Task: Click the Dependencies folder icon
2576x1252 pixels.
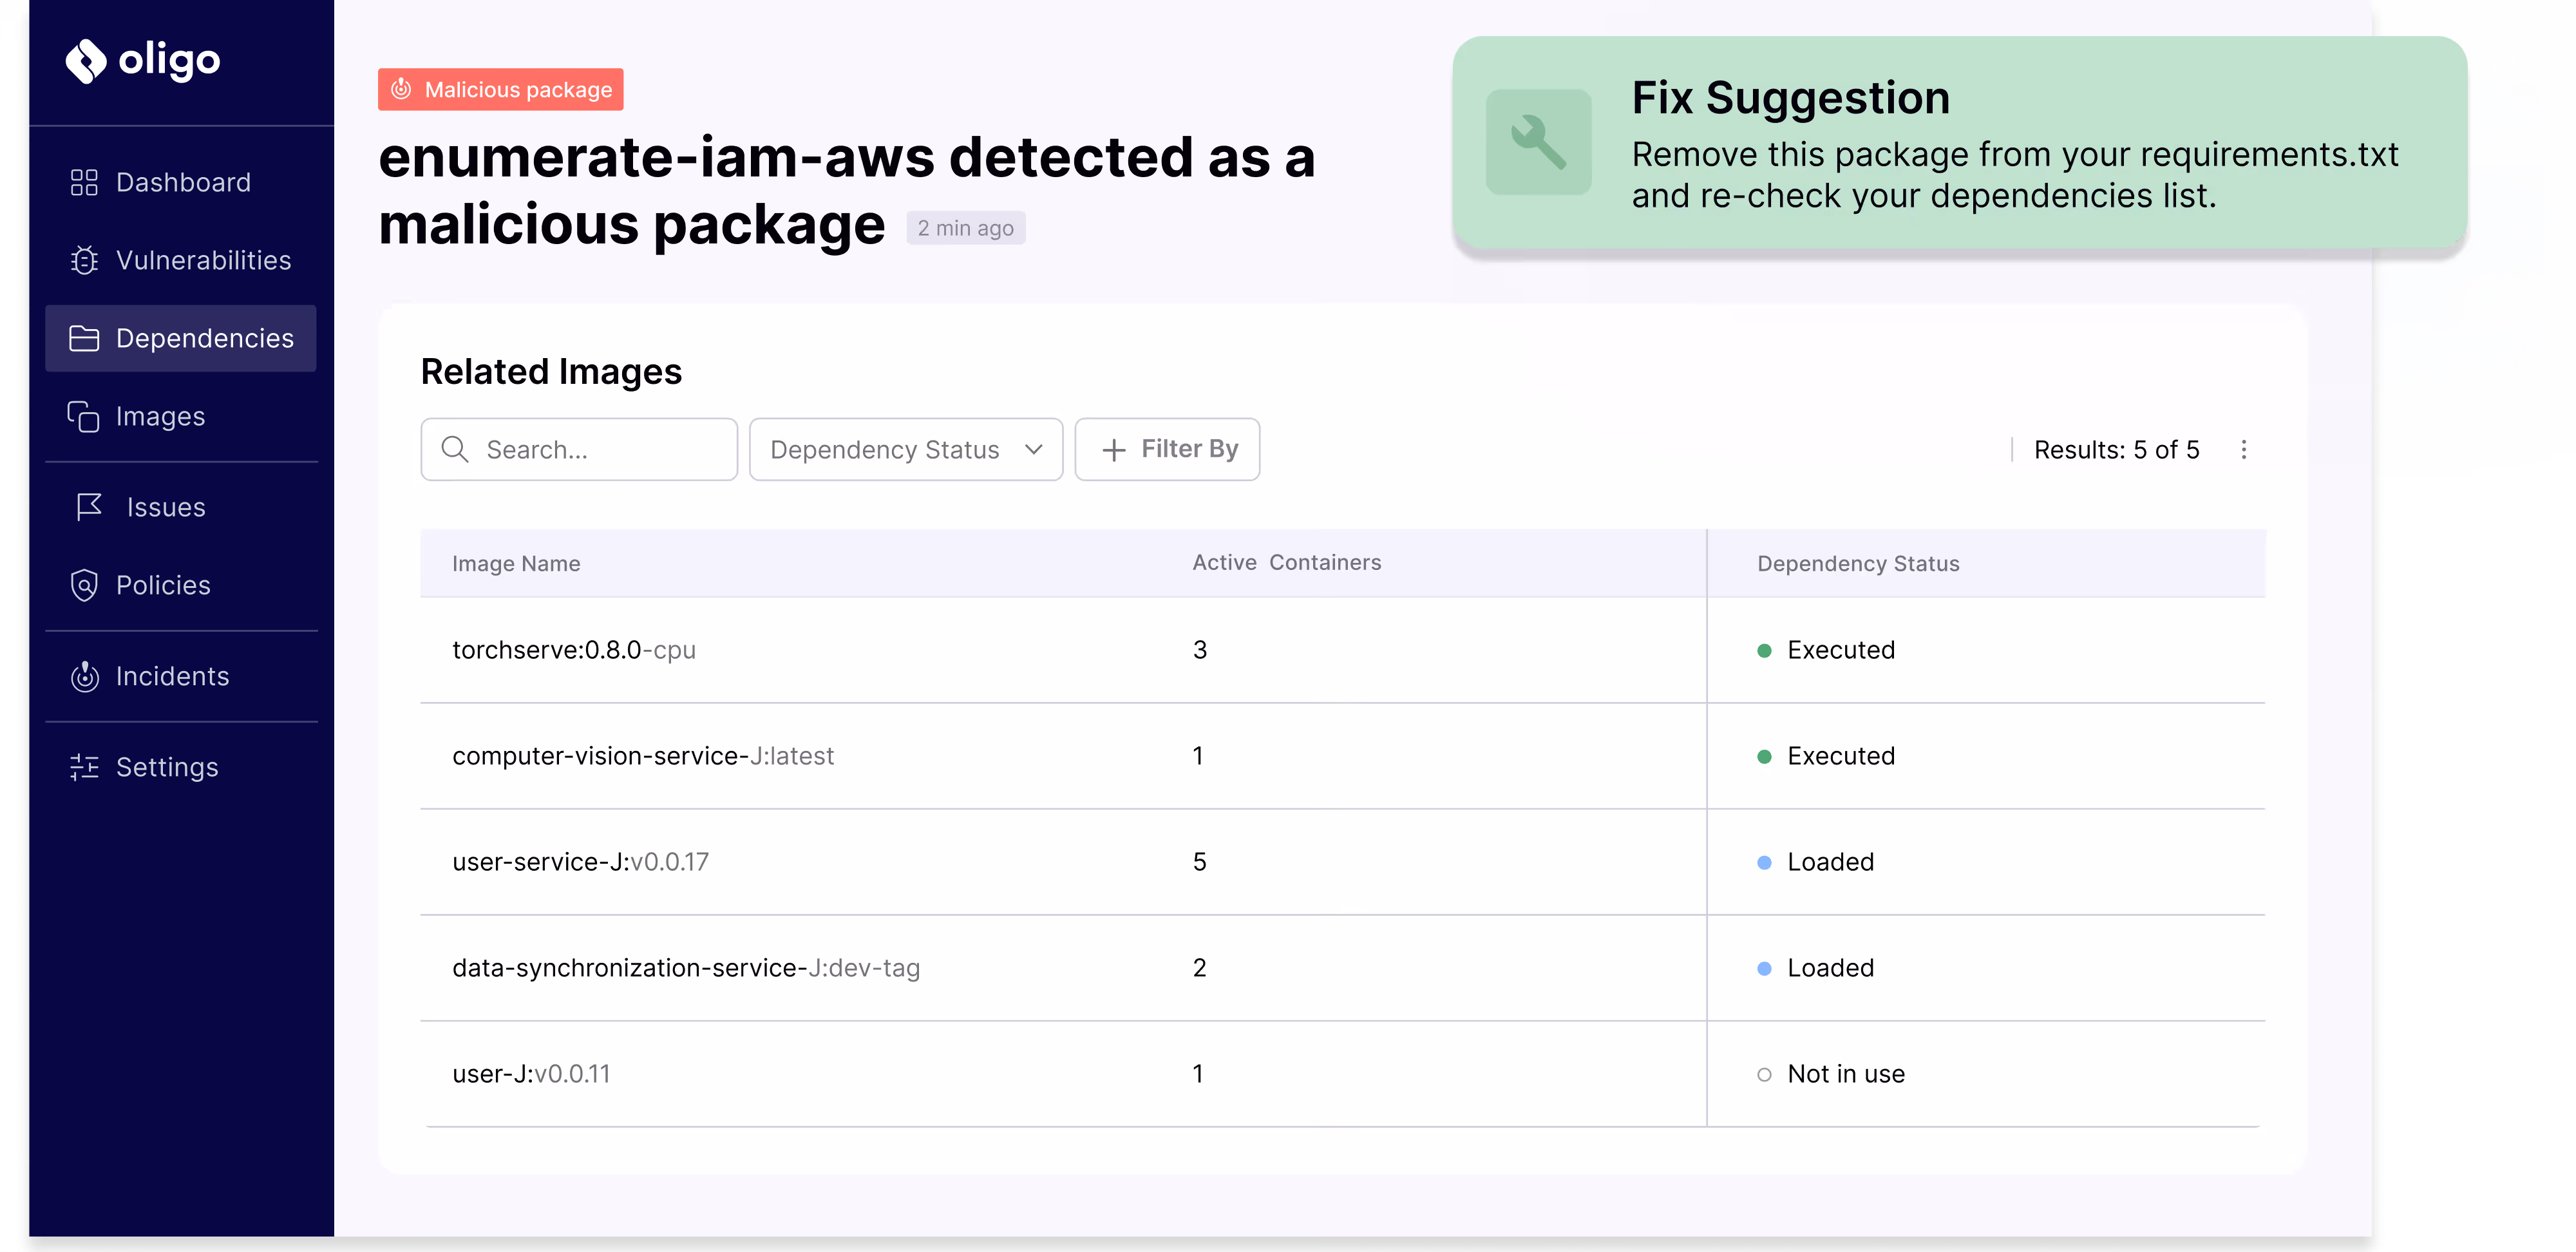Action: [x=84, y=338]
